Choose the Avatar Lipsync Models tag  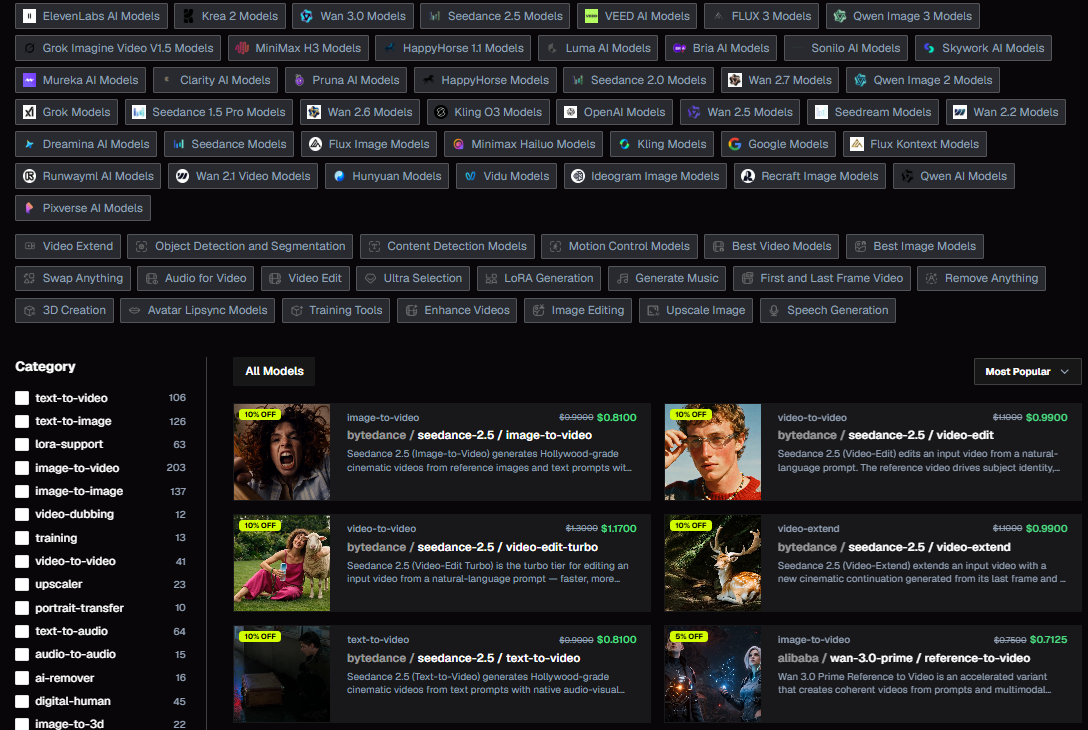[x=198, y=310]
